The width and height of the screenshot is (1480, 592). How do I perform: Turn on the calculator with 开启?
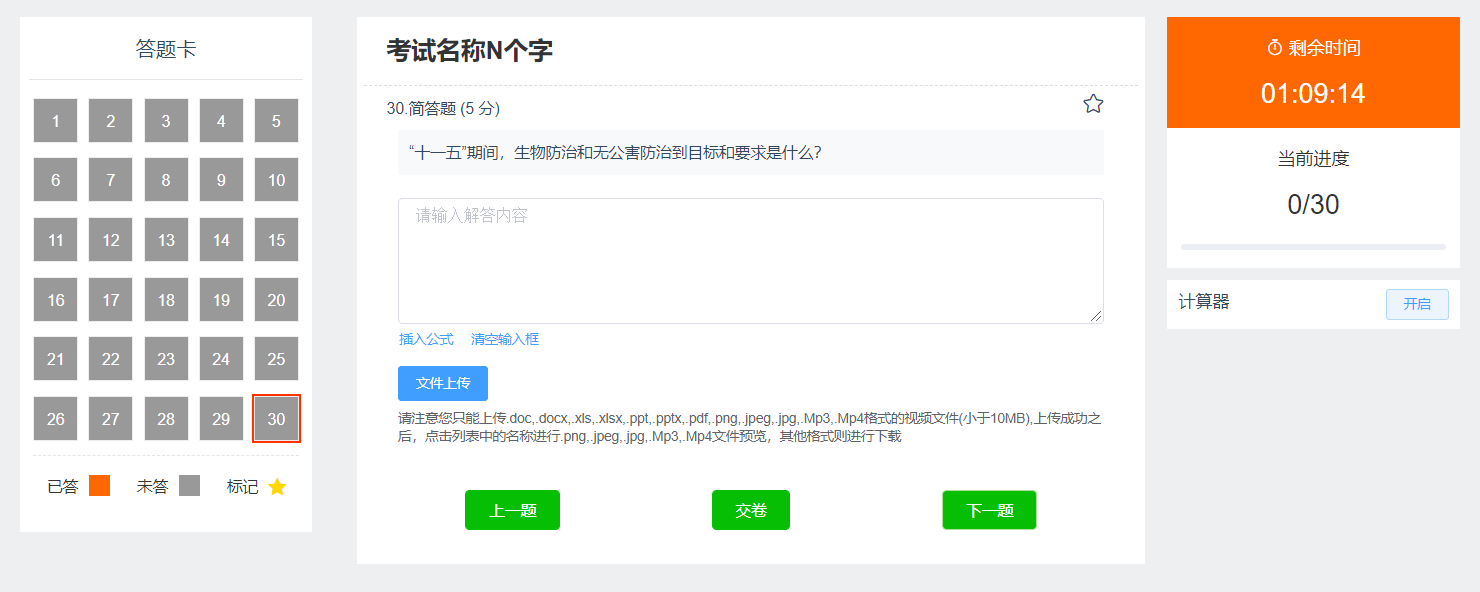click(x=1417, y=304)
